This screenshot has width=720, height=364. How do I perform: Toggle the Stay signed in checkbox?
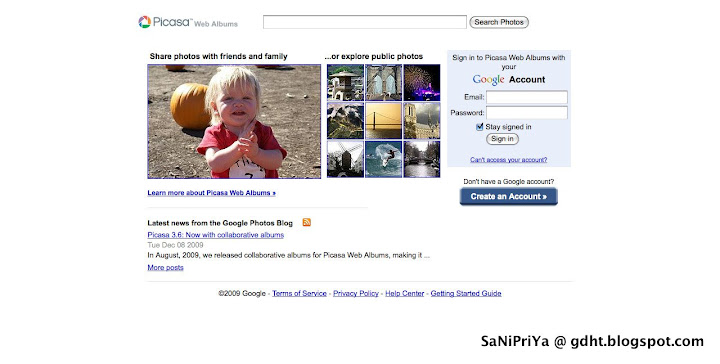[479, 127]
